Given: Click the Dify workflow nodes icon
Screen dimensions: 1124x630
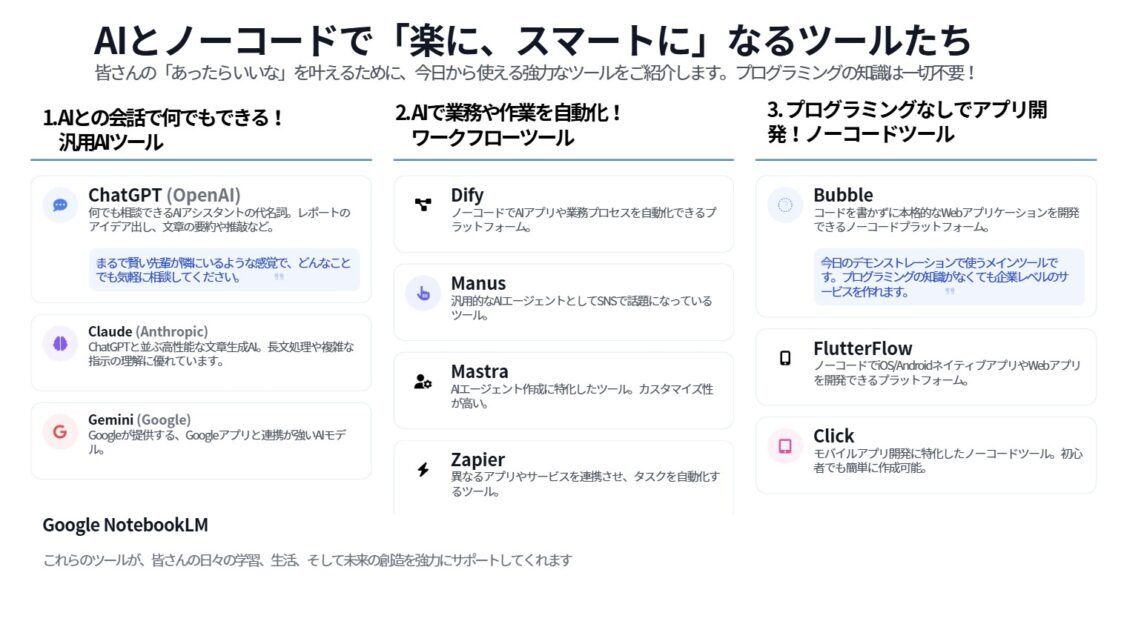Looking at the screenshot, I should [x=423, y=205].
